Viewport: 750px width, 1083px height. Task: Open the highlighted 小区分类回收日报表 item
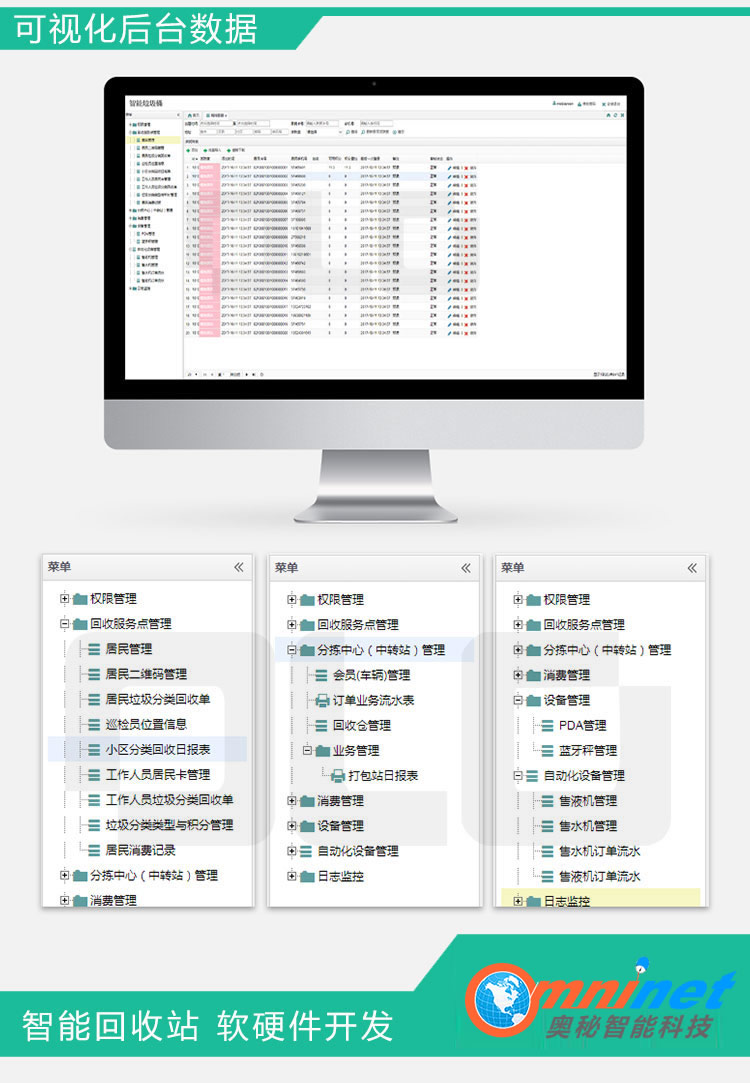pos(157,749)
